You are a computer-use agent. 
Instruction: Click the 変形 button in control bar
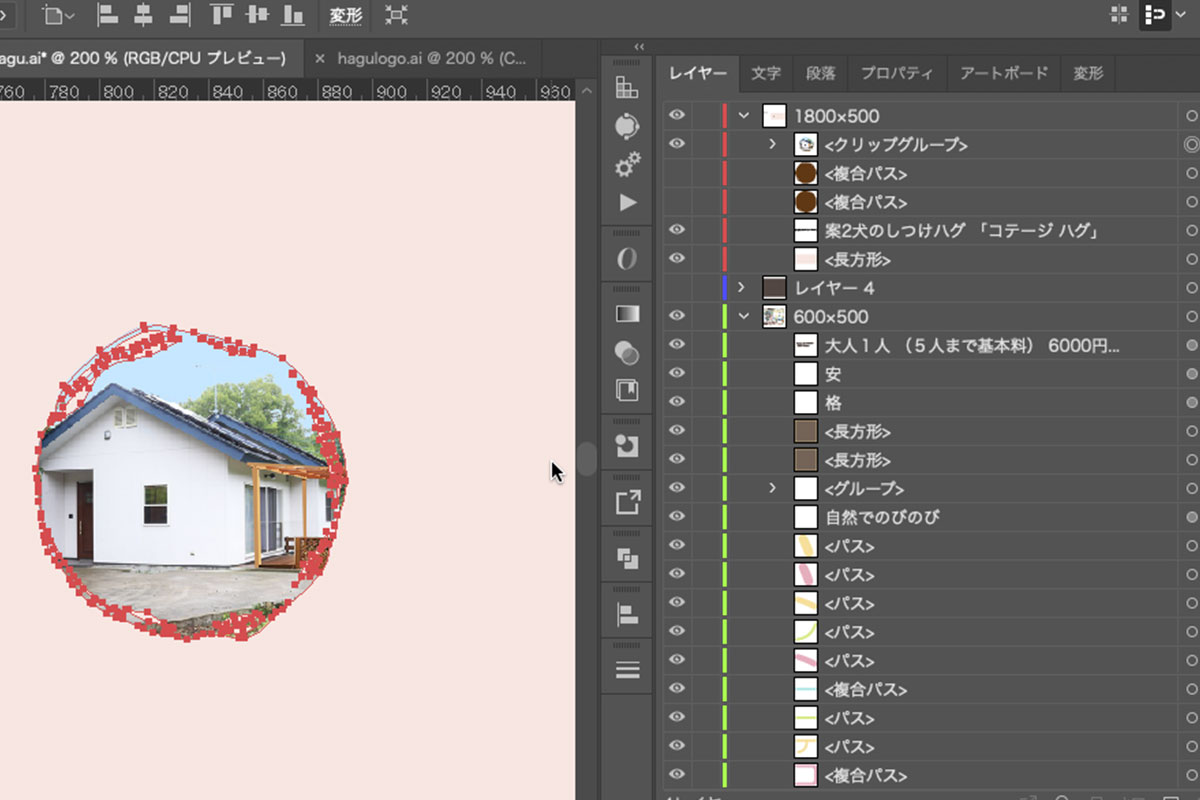345,16
